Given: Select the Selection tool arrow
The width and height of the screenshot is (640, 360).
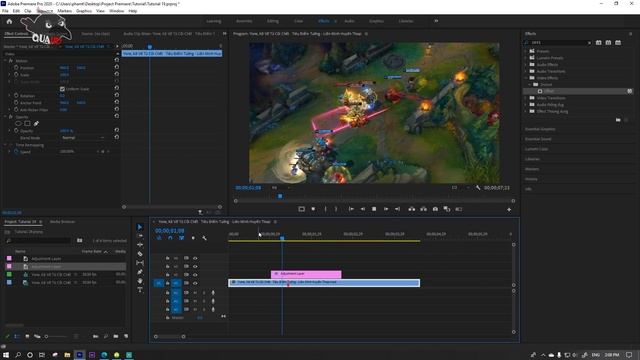Looking at the screenshot, I should [140, 227].
